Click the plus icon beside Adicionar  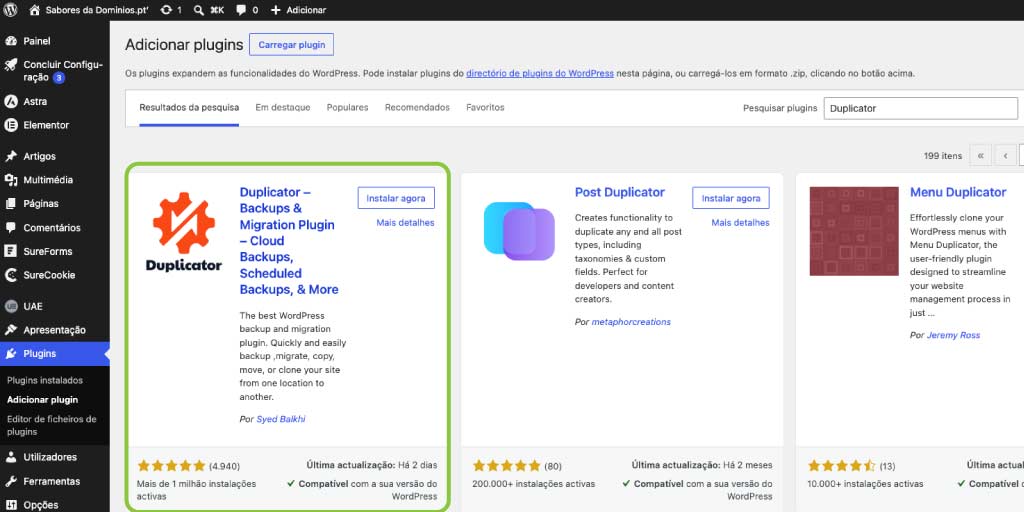pyautogui.click(x=276, y=10)
